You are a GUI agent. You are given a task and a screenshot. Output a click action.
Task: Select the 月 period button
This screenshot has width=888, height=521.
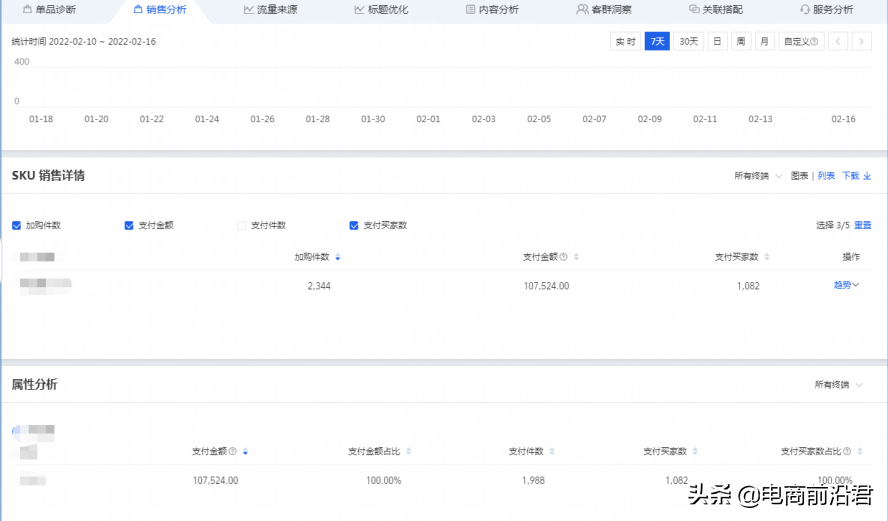tap(765, 41)
